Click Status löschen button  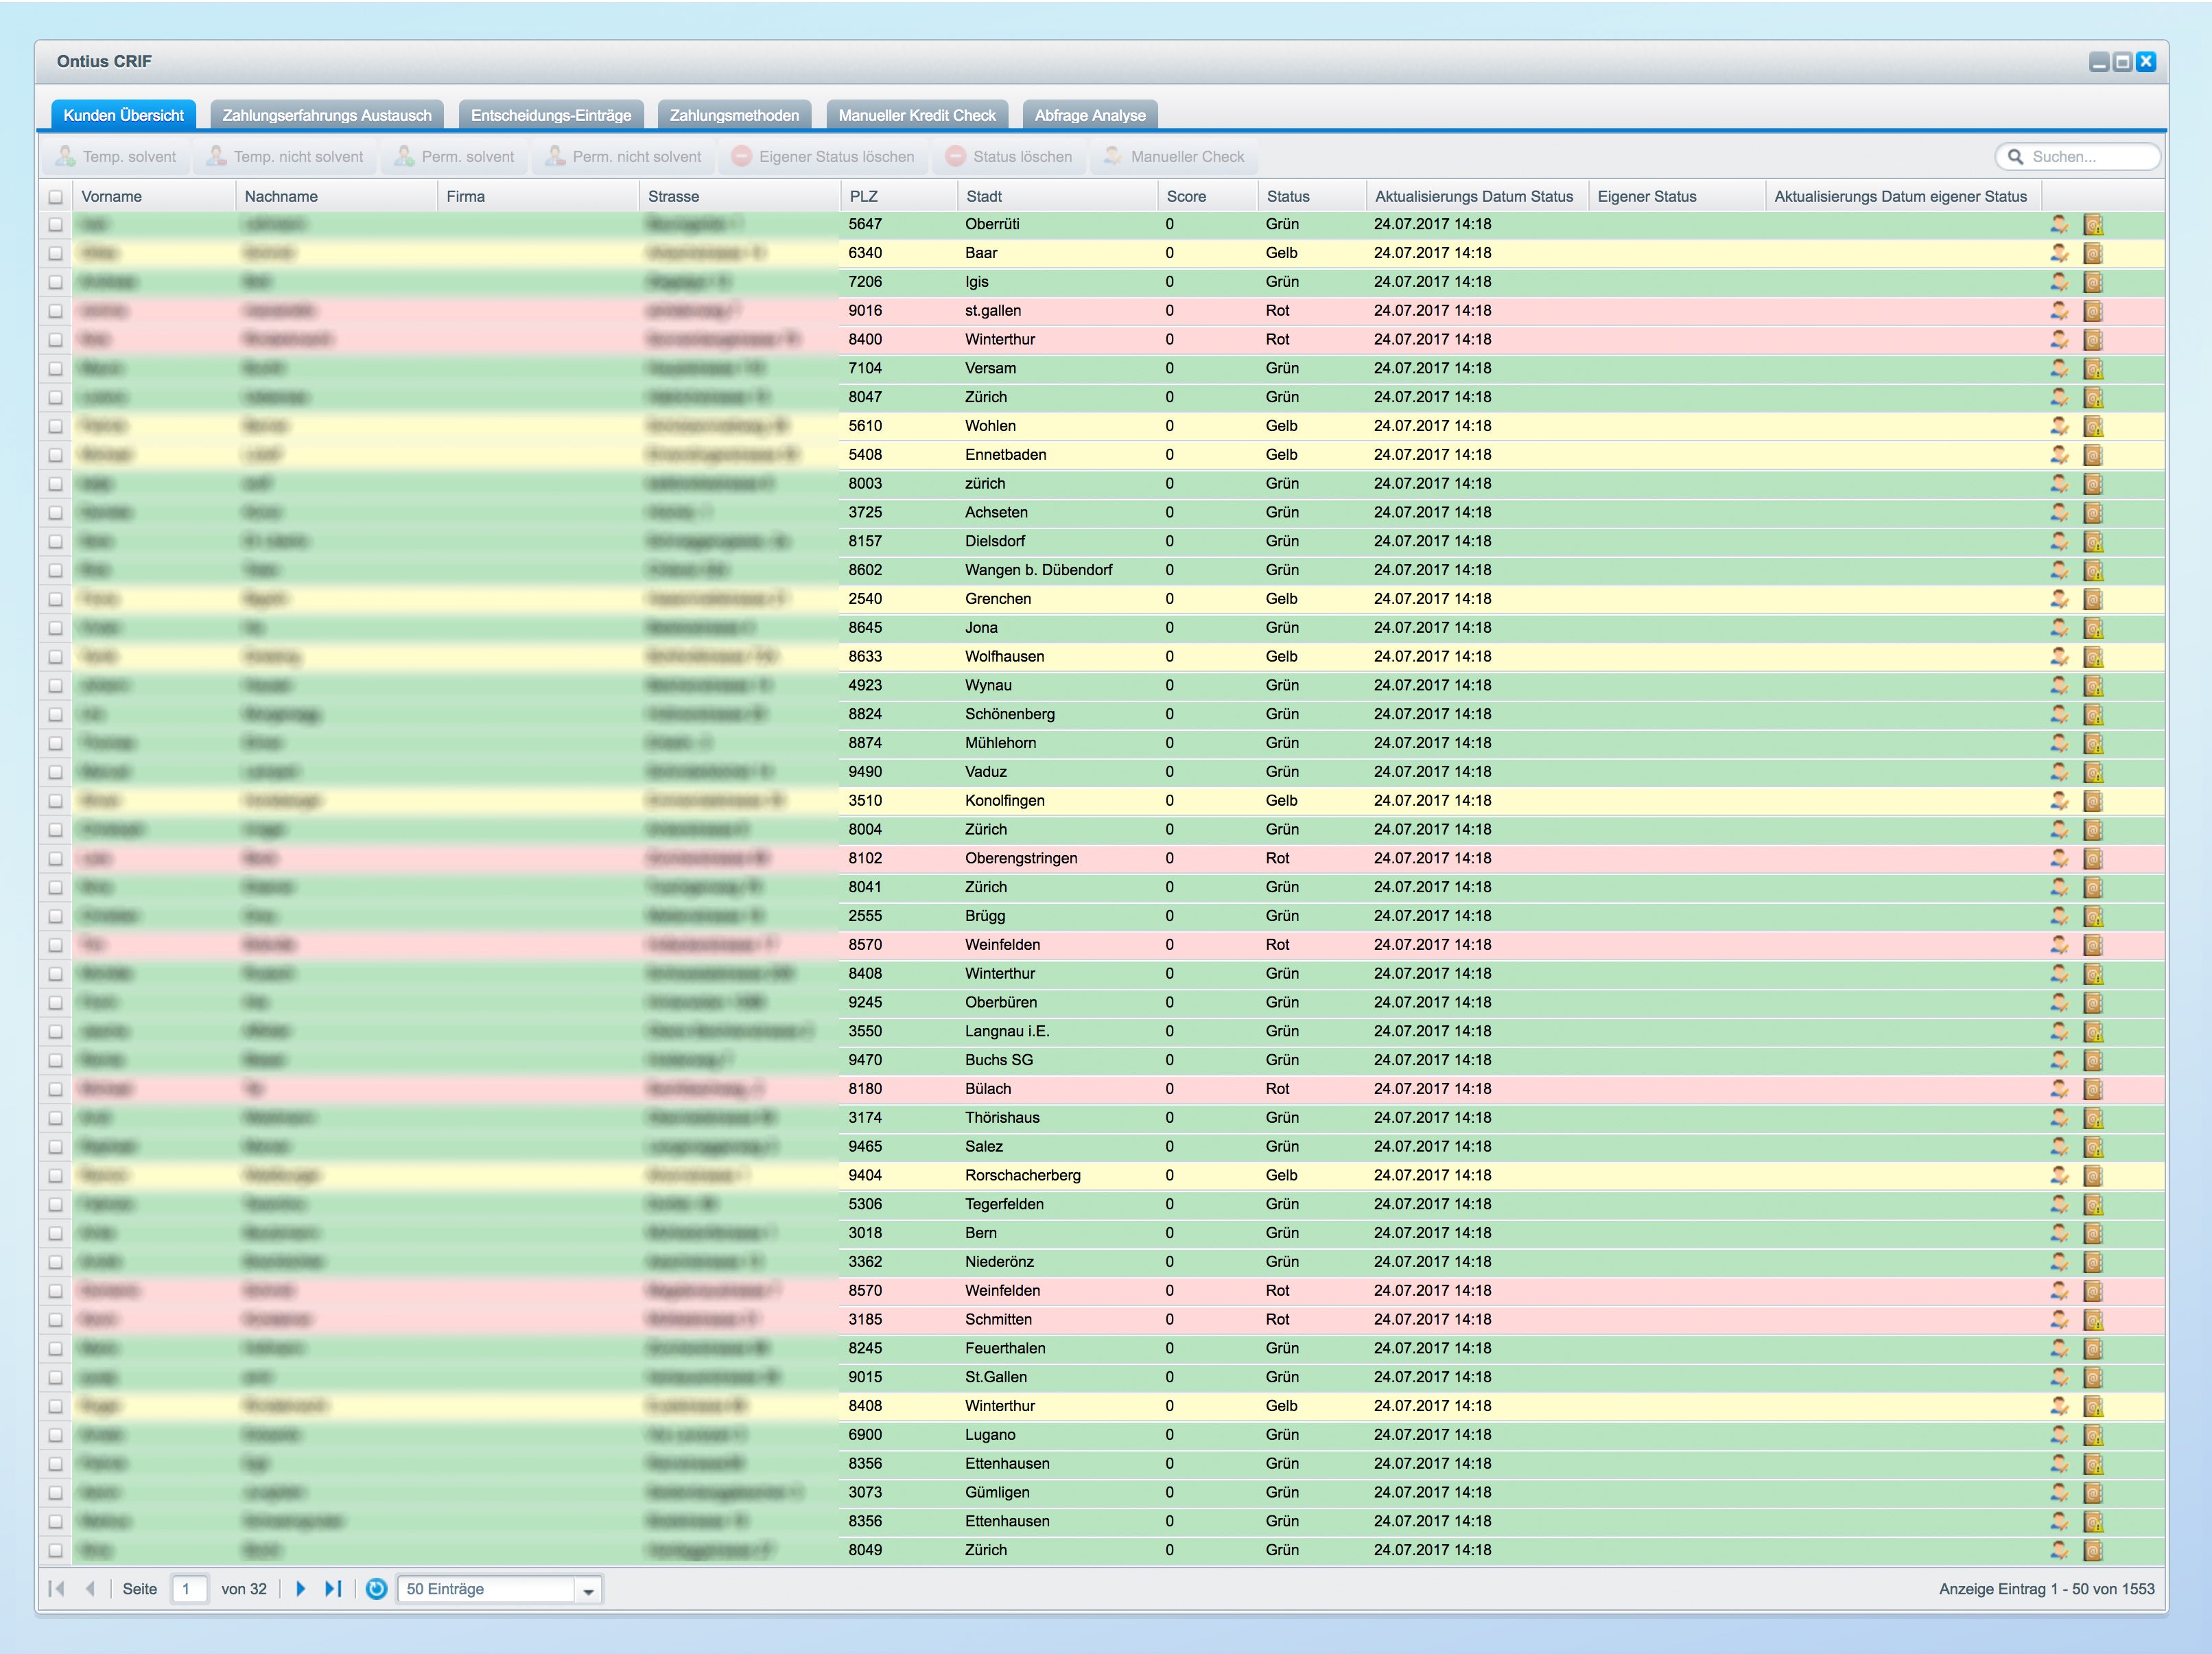1009,157
